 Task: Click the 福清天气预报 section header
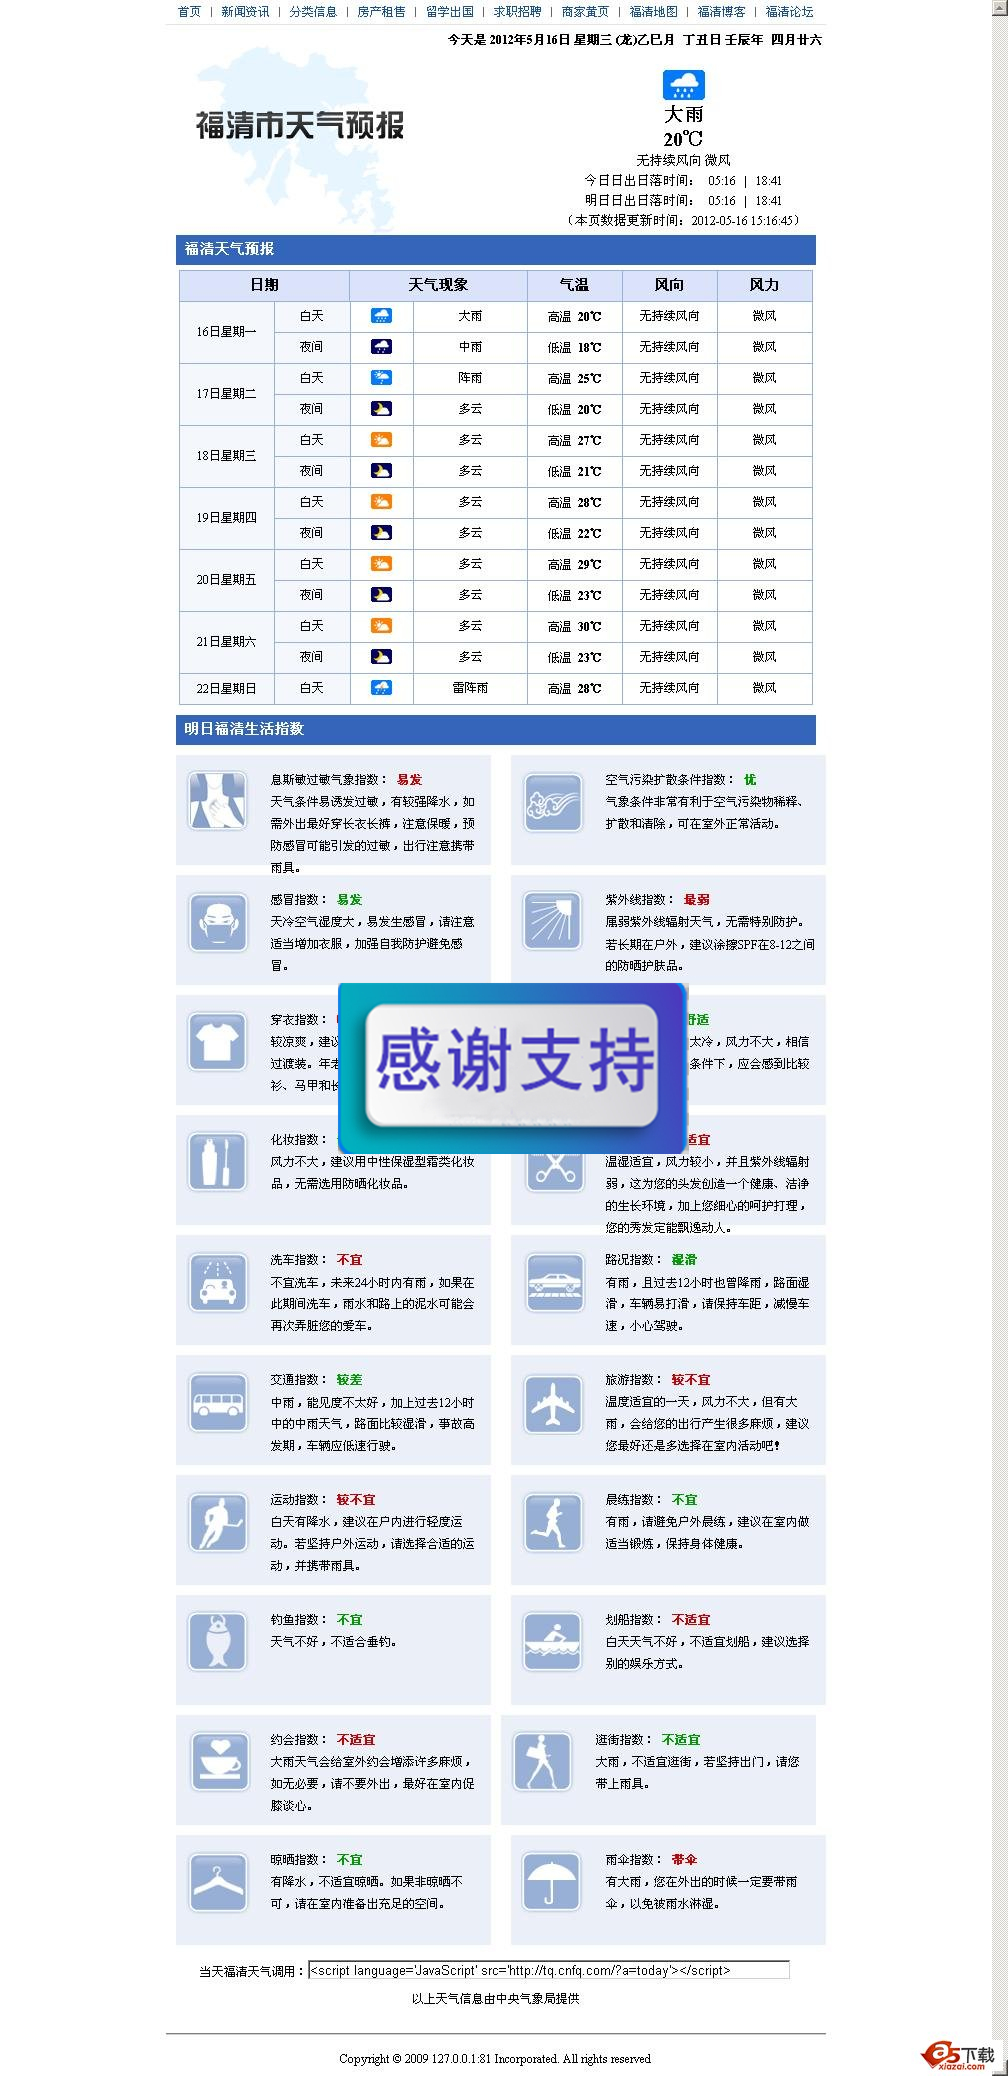pyautogui.click(x=496, y=249)
